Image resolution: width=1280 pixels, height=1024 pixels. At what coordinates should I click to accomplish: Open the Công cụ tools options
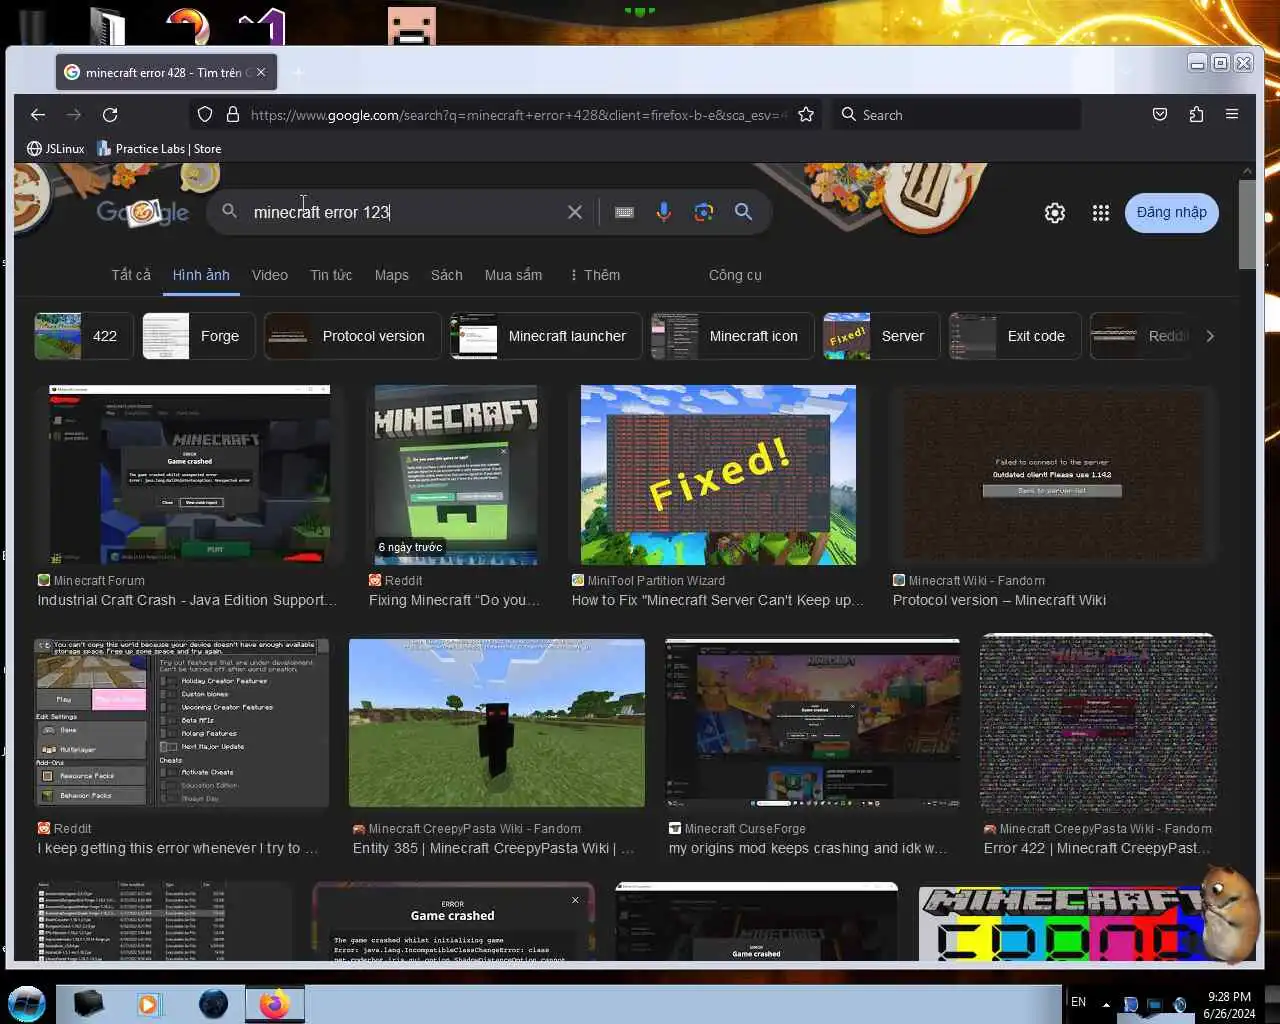point(735,275)
